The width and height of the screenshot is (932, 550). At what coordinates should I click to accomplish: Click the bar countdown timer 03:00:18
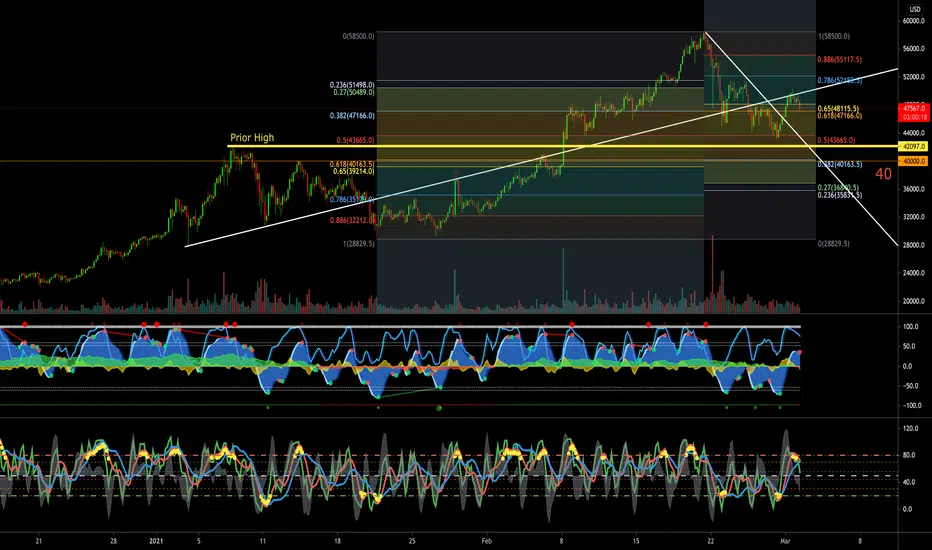pyautogui.click(x=914, y=117)
